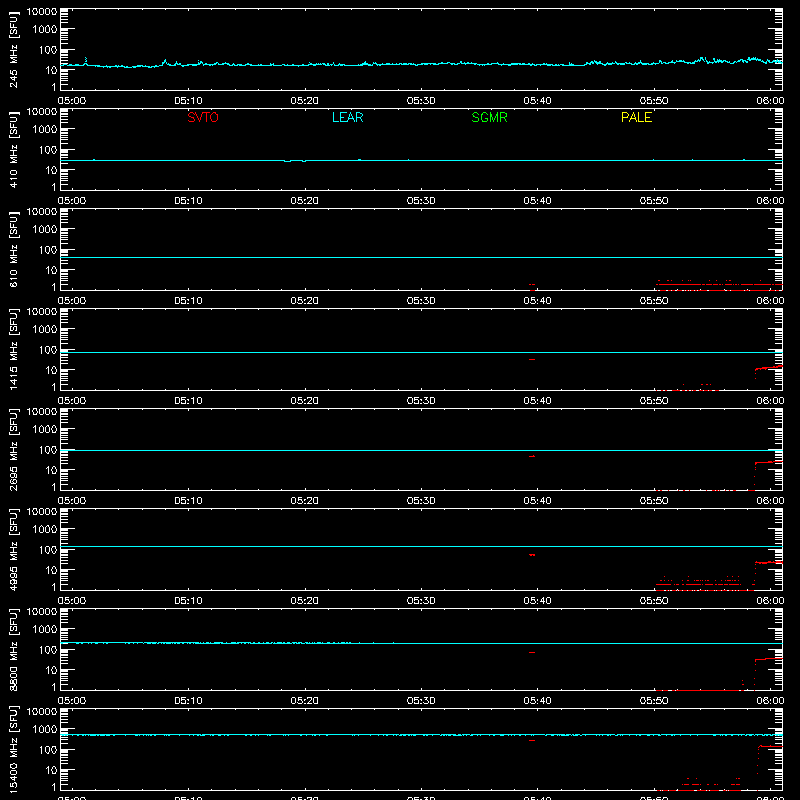Click the 05:40 tick label of 8800 MHz panel

pyautogui.click(x=537, y=701)
